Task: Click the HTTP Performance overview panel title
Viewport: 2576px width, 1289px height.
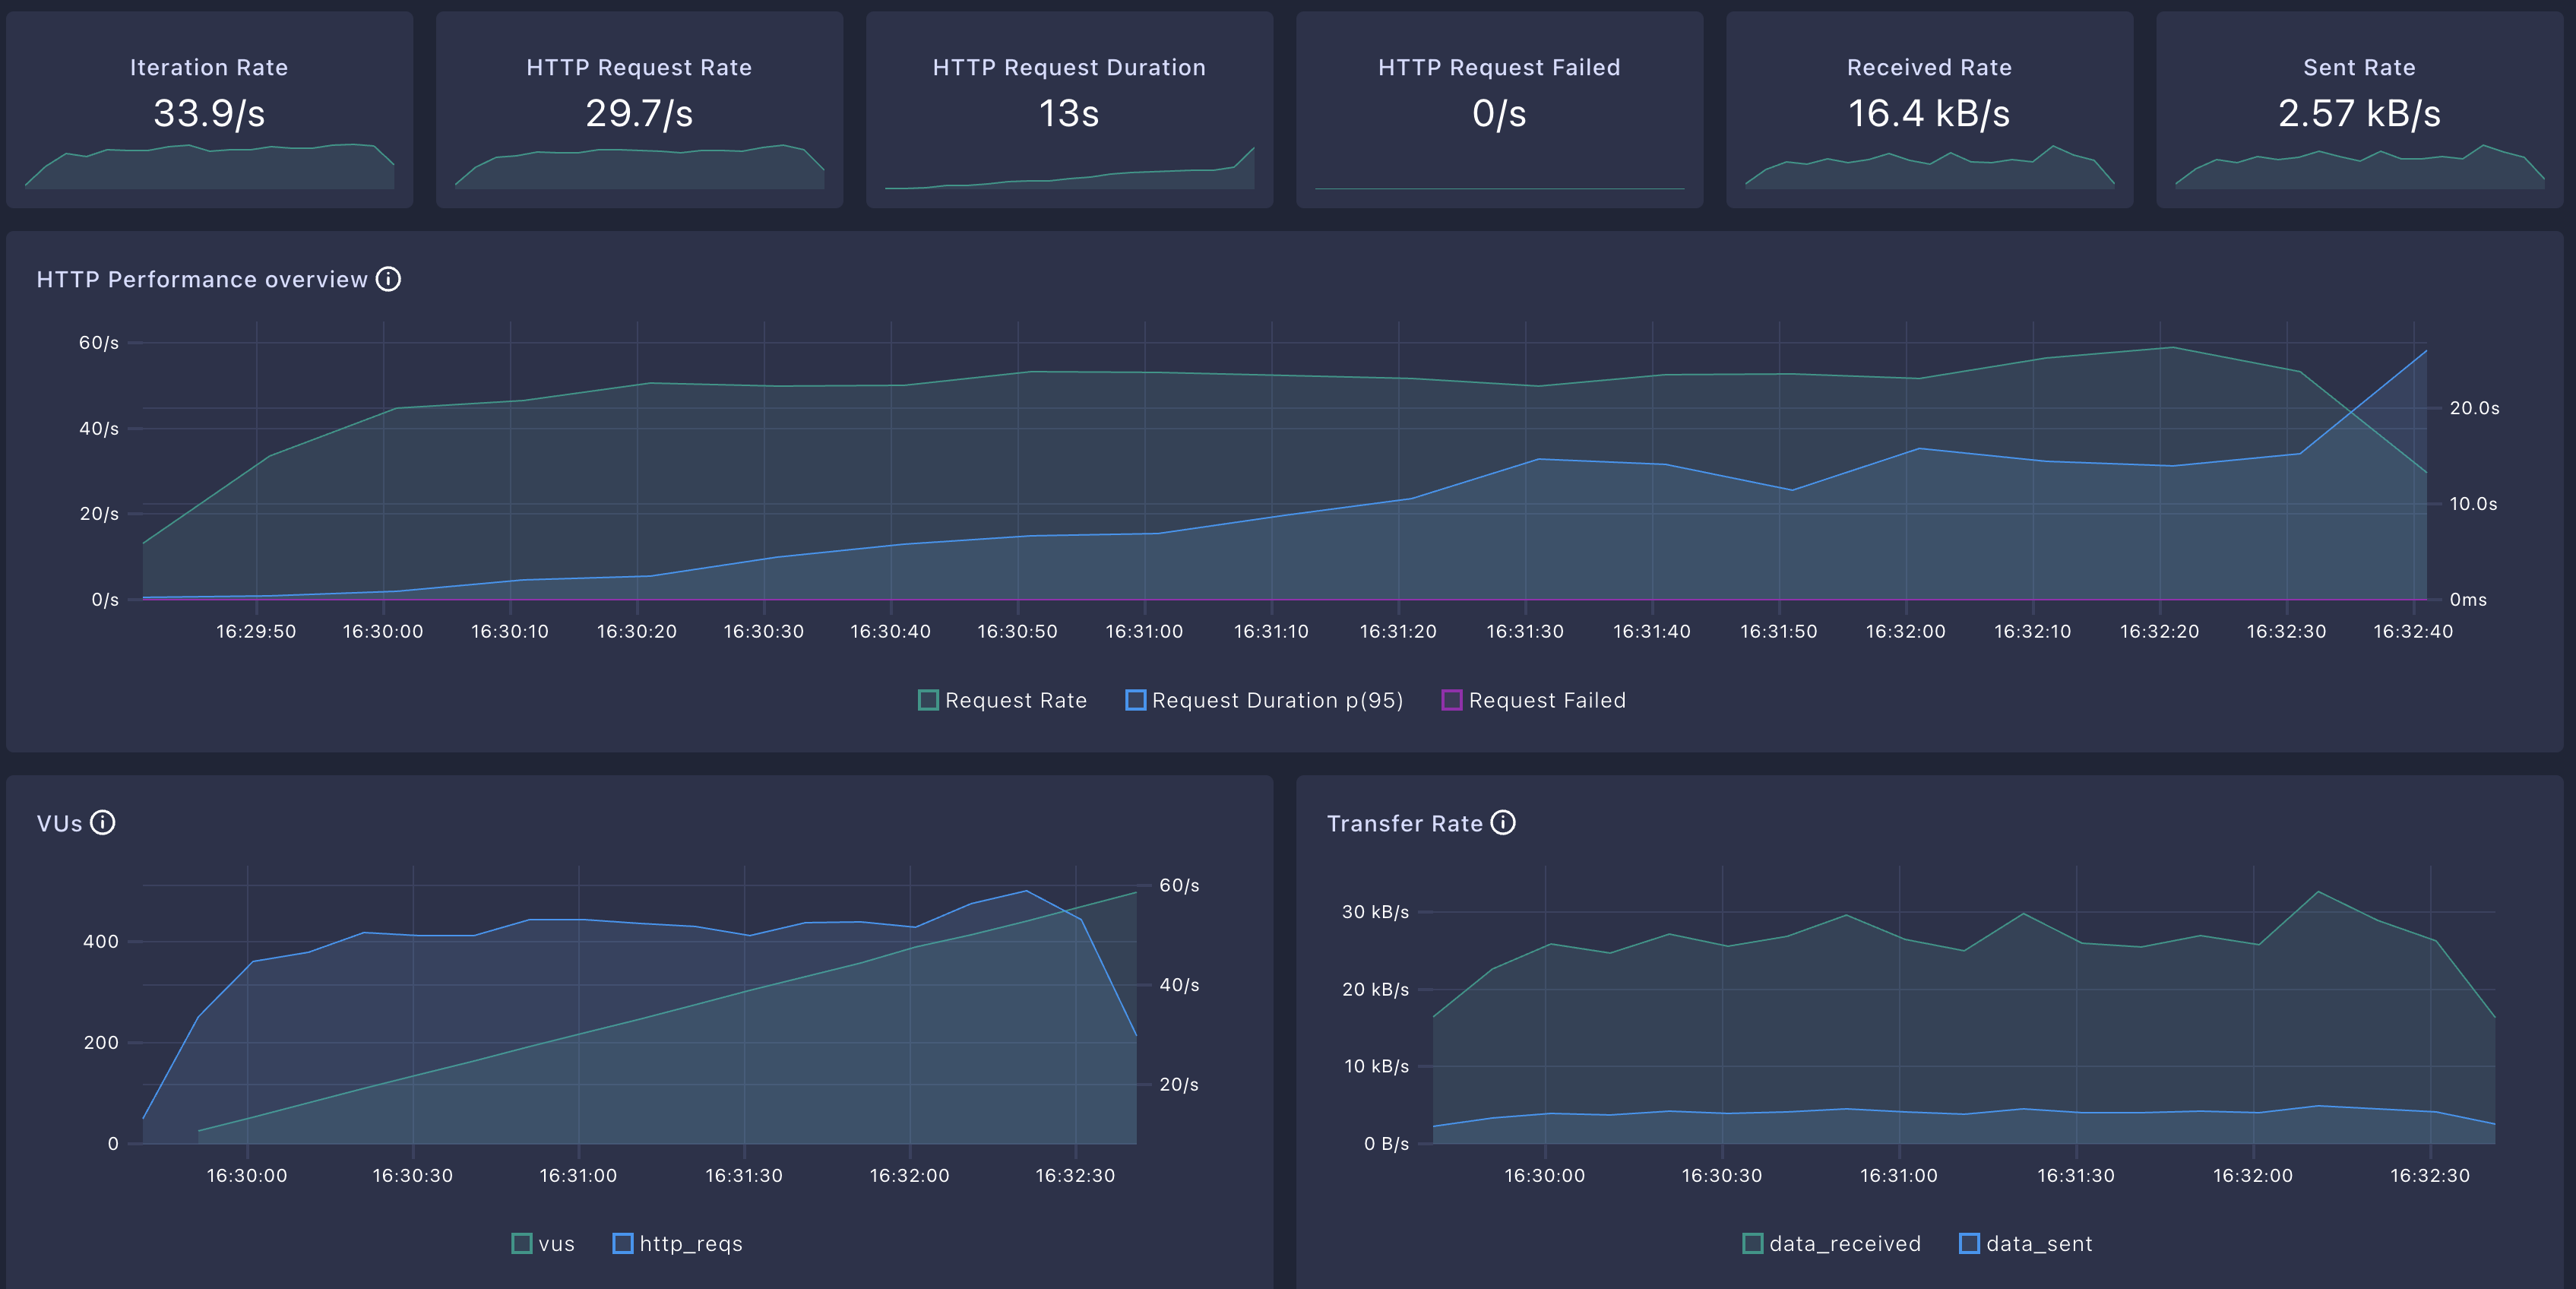Action: click(202, 279)
